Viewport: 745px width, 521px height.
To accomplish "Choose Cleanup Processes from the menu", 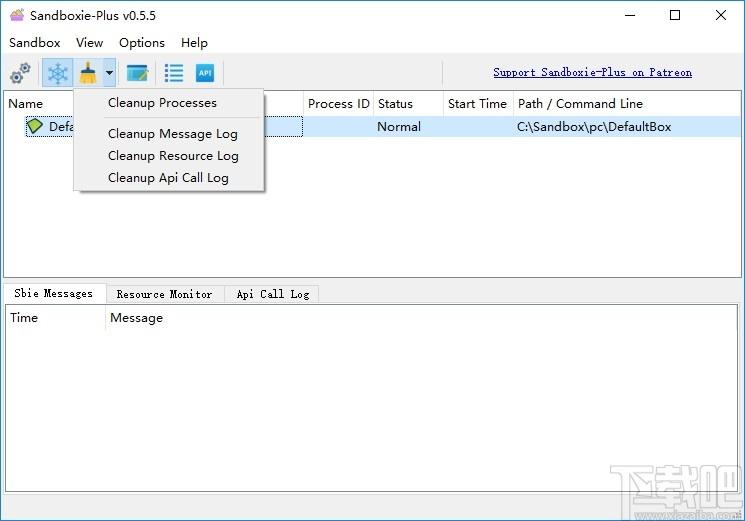I will coord(162,103).
